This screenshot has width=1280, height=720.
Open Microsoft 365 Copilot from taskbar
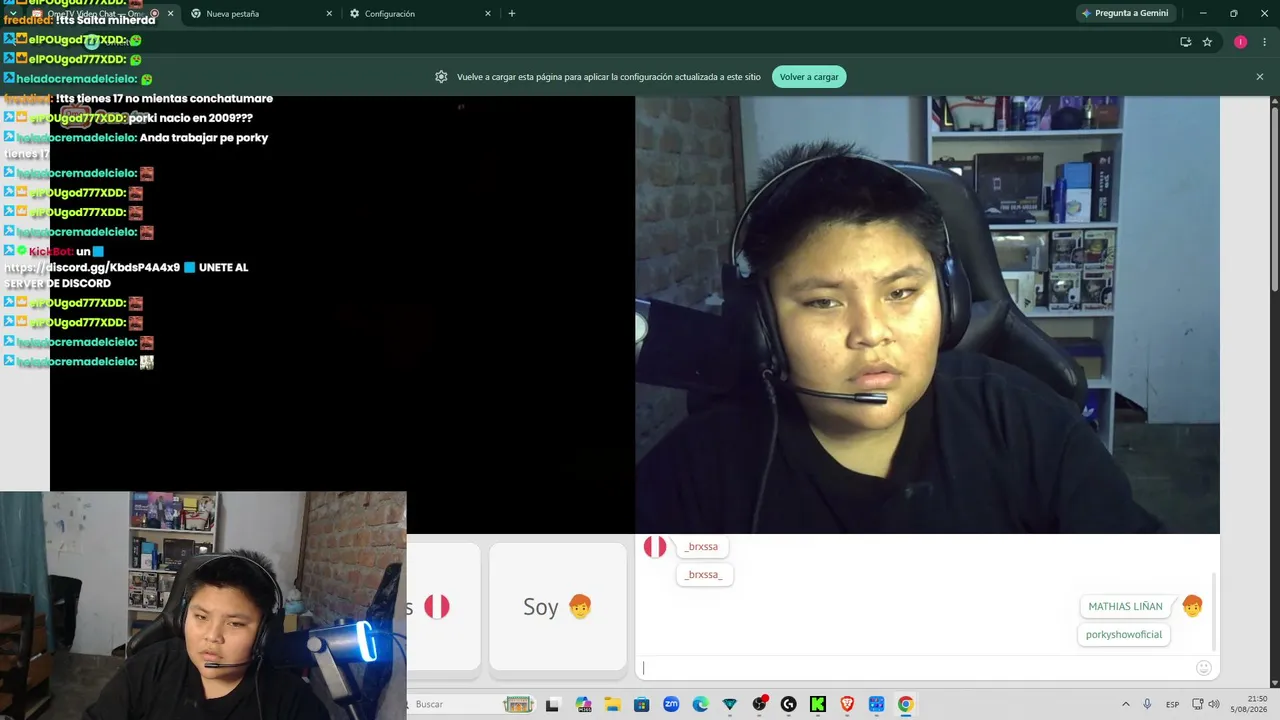click(584, 705)
